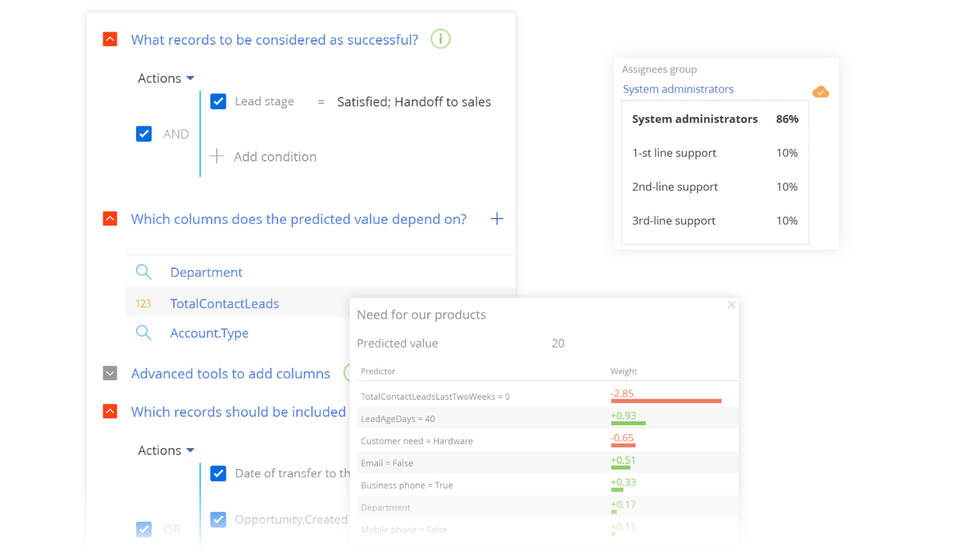Open the 'Advanced tools to add columns' heading
Viewport: 960px width, 560px height.
tap(231, 373)
